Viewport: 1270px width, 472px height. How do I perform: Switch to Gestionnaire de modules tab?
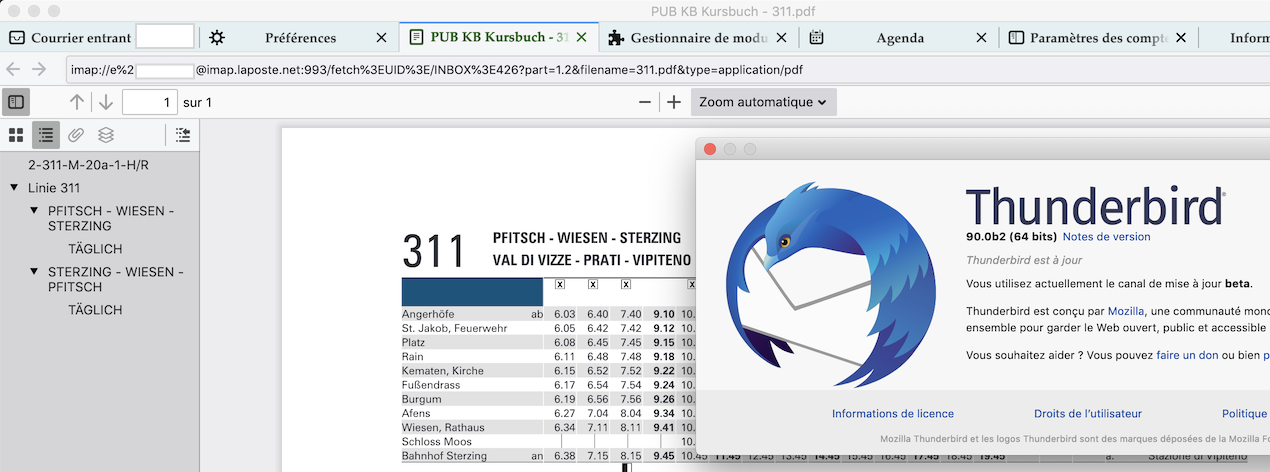tap(698, 38)
